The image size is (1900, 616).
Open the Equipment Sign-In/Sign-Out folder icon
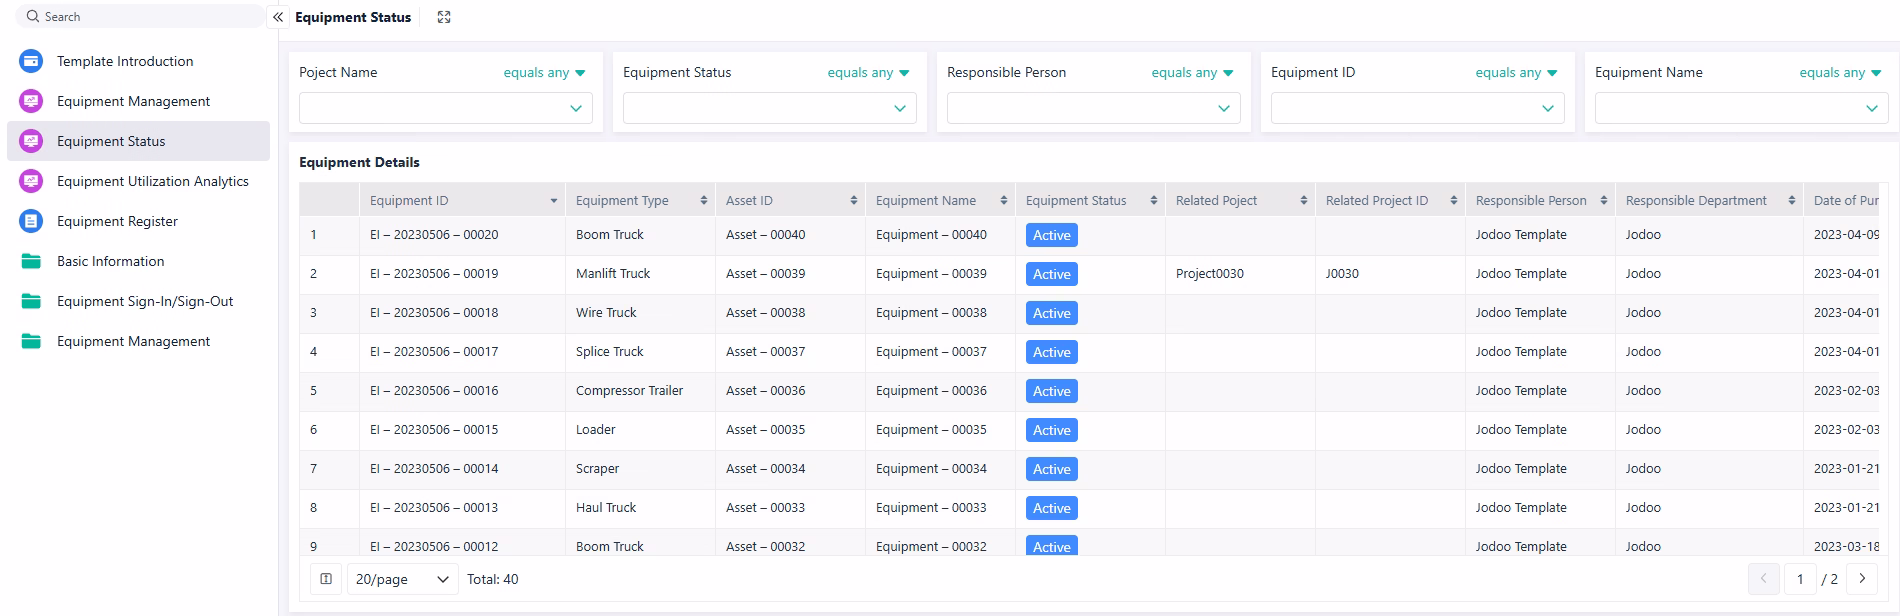click(x=31, y=301)
